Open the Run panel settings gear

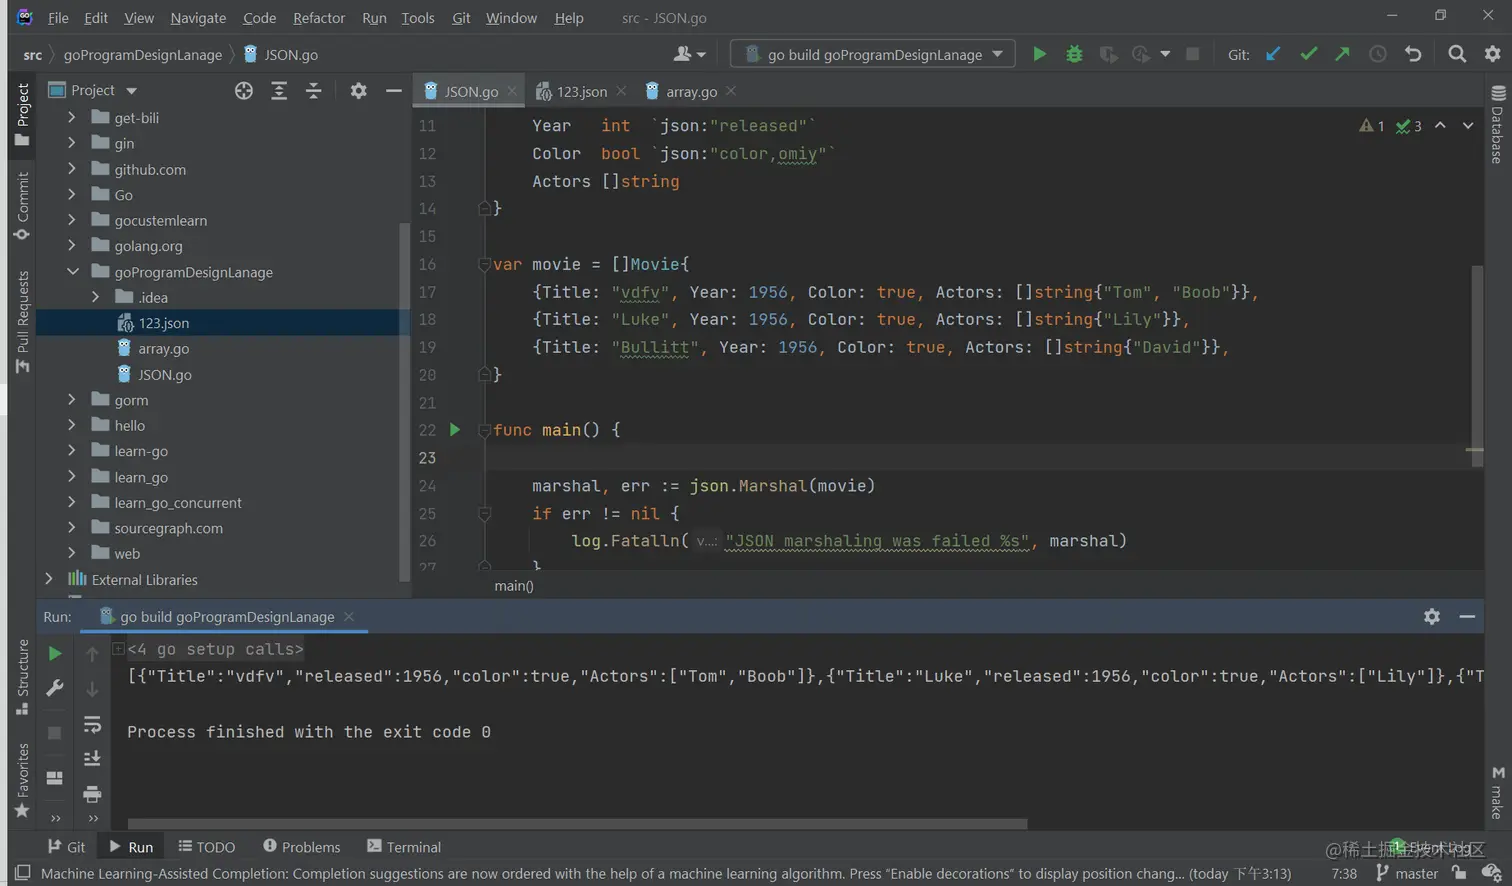coord(1431,617)
